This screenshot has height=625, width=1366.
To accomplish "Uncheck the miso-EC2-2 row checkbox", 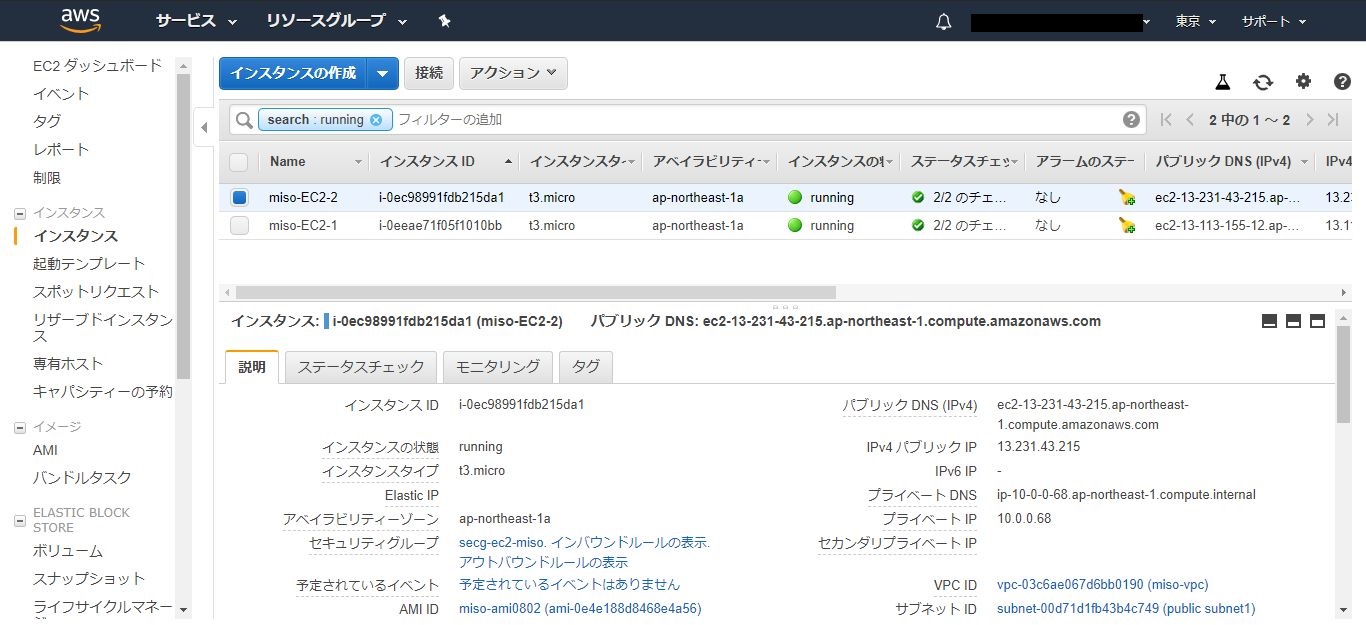I will pos(239,198).
